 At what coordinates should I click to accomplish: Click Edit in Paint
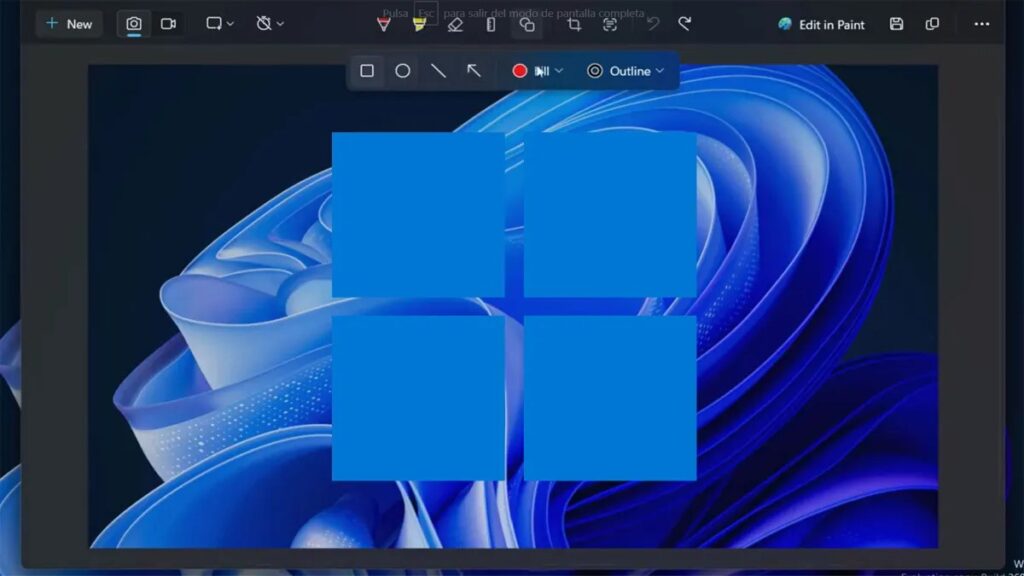(x=820, y=24)
